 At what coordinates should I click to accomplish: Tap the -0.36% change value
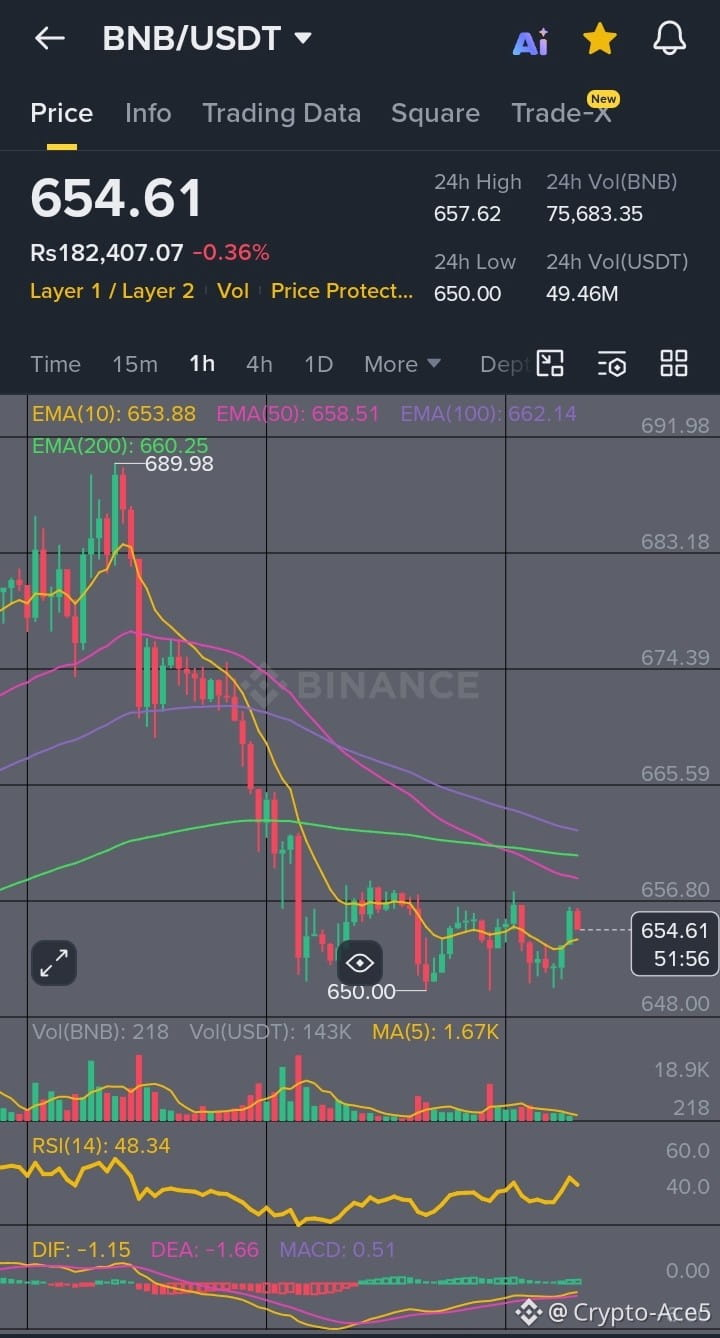tap(231, 252)
